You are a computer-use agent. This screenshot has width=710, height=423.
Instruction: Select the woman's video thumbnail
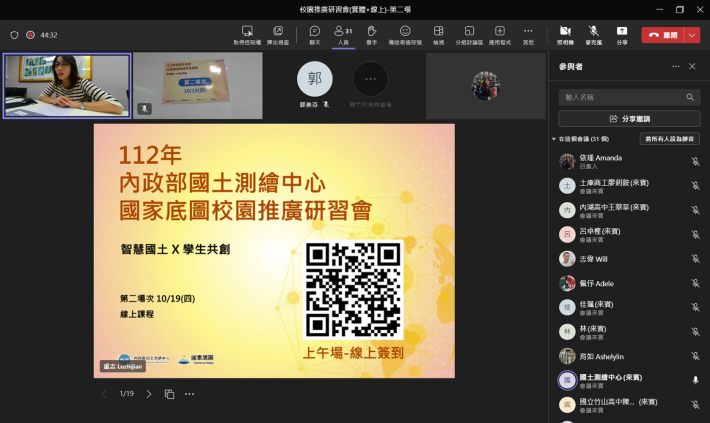point(67,86)
